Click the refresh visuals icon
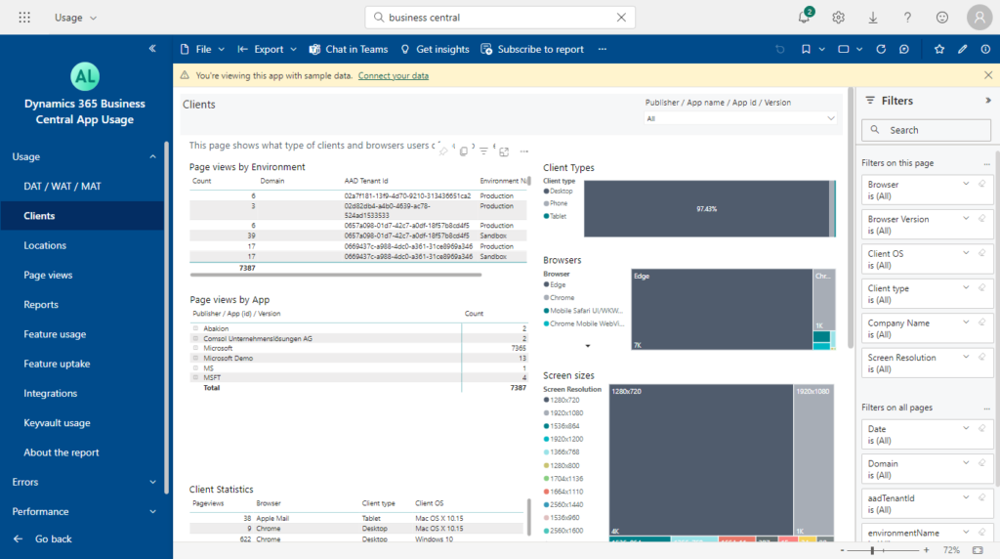This screenshot has height=559, width=1000. (x=881, y=49)
